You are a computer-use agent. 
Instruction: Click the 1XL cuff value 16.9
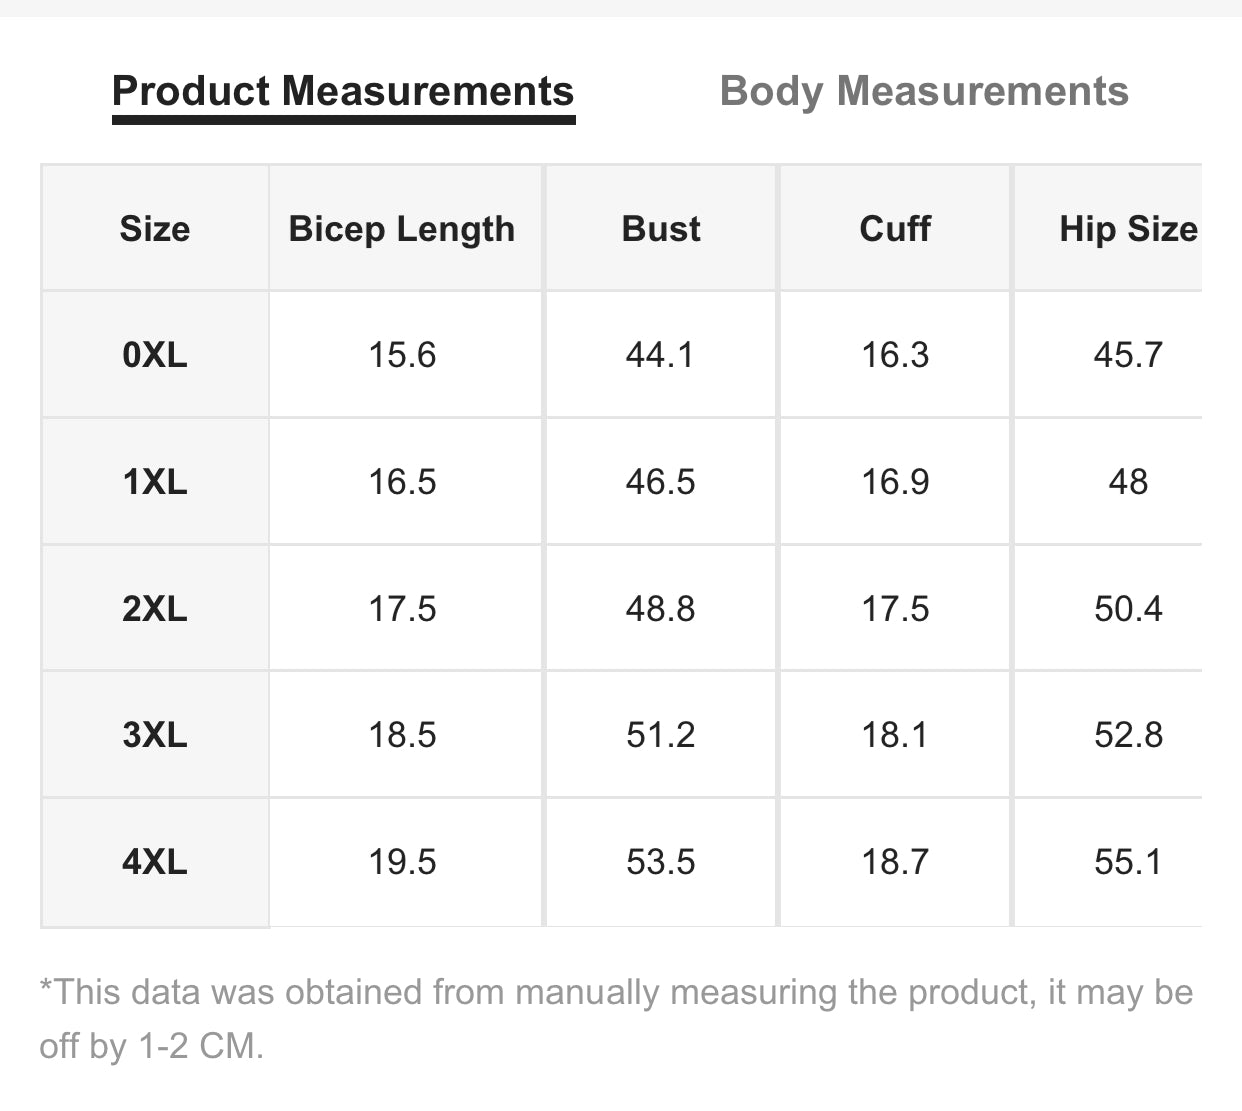(895, 482)
